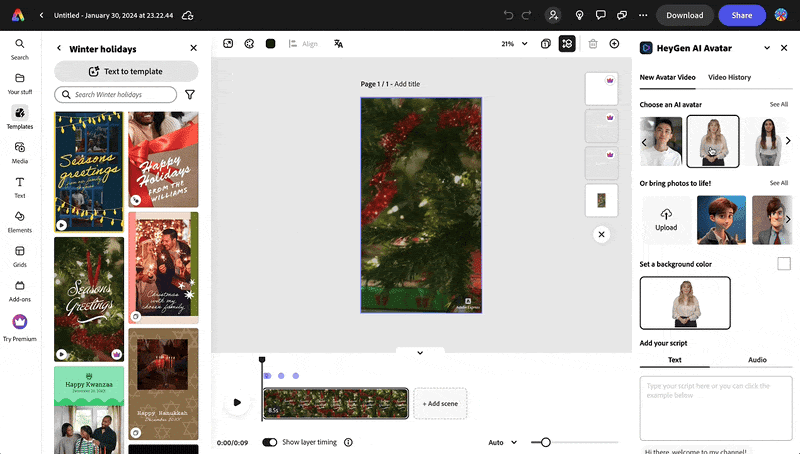Image resolution: width=800 pixels, height=454 pixels.
Task: Select the blonde woman AI avatar
Action: [713, 141]
